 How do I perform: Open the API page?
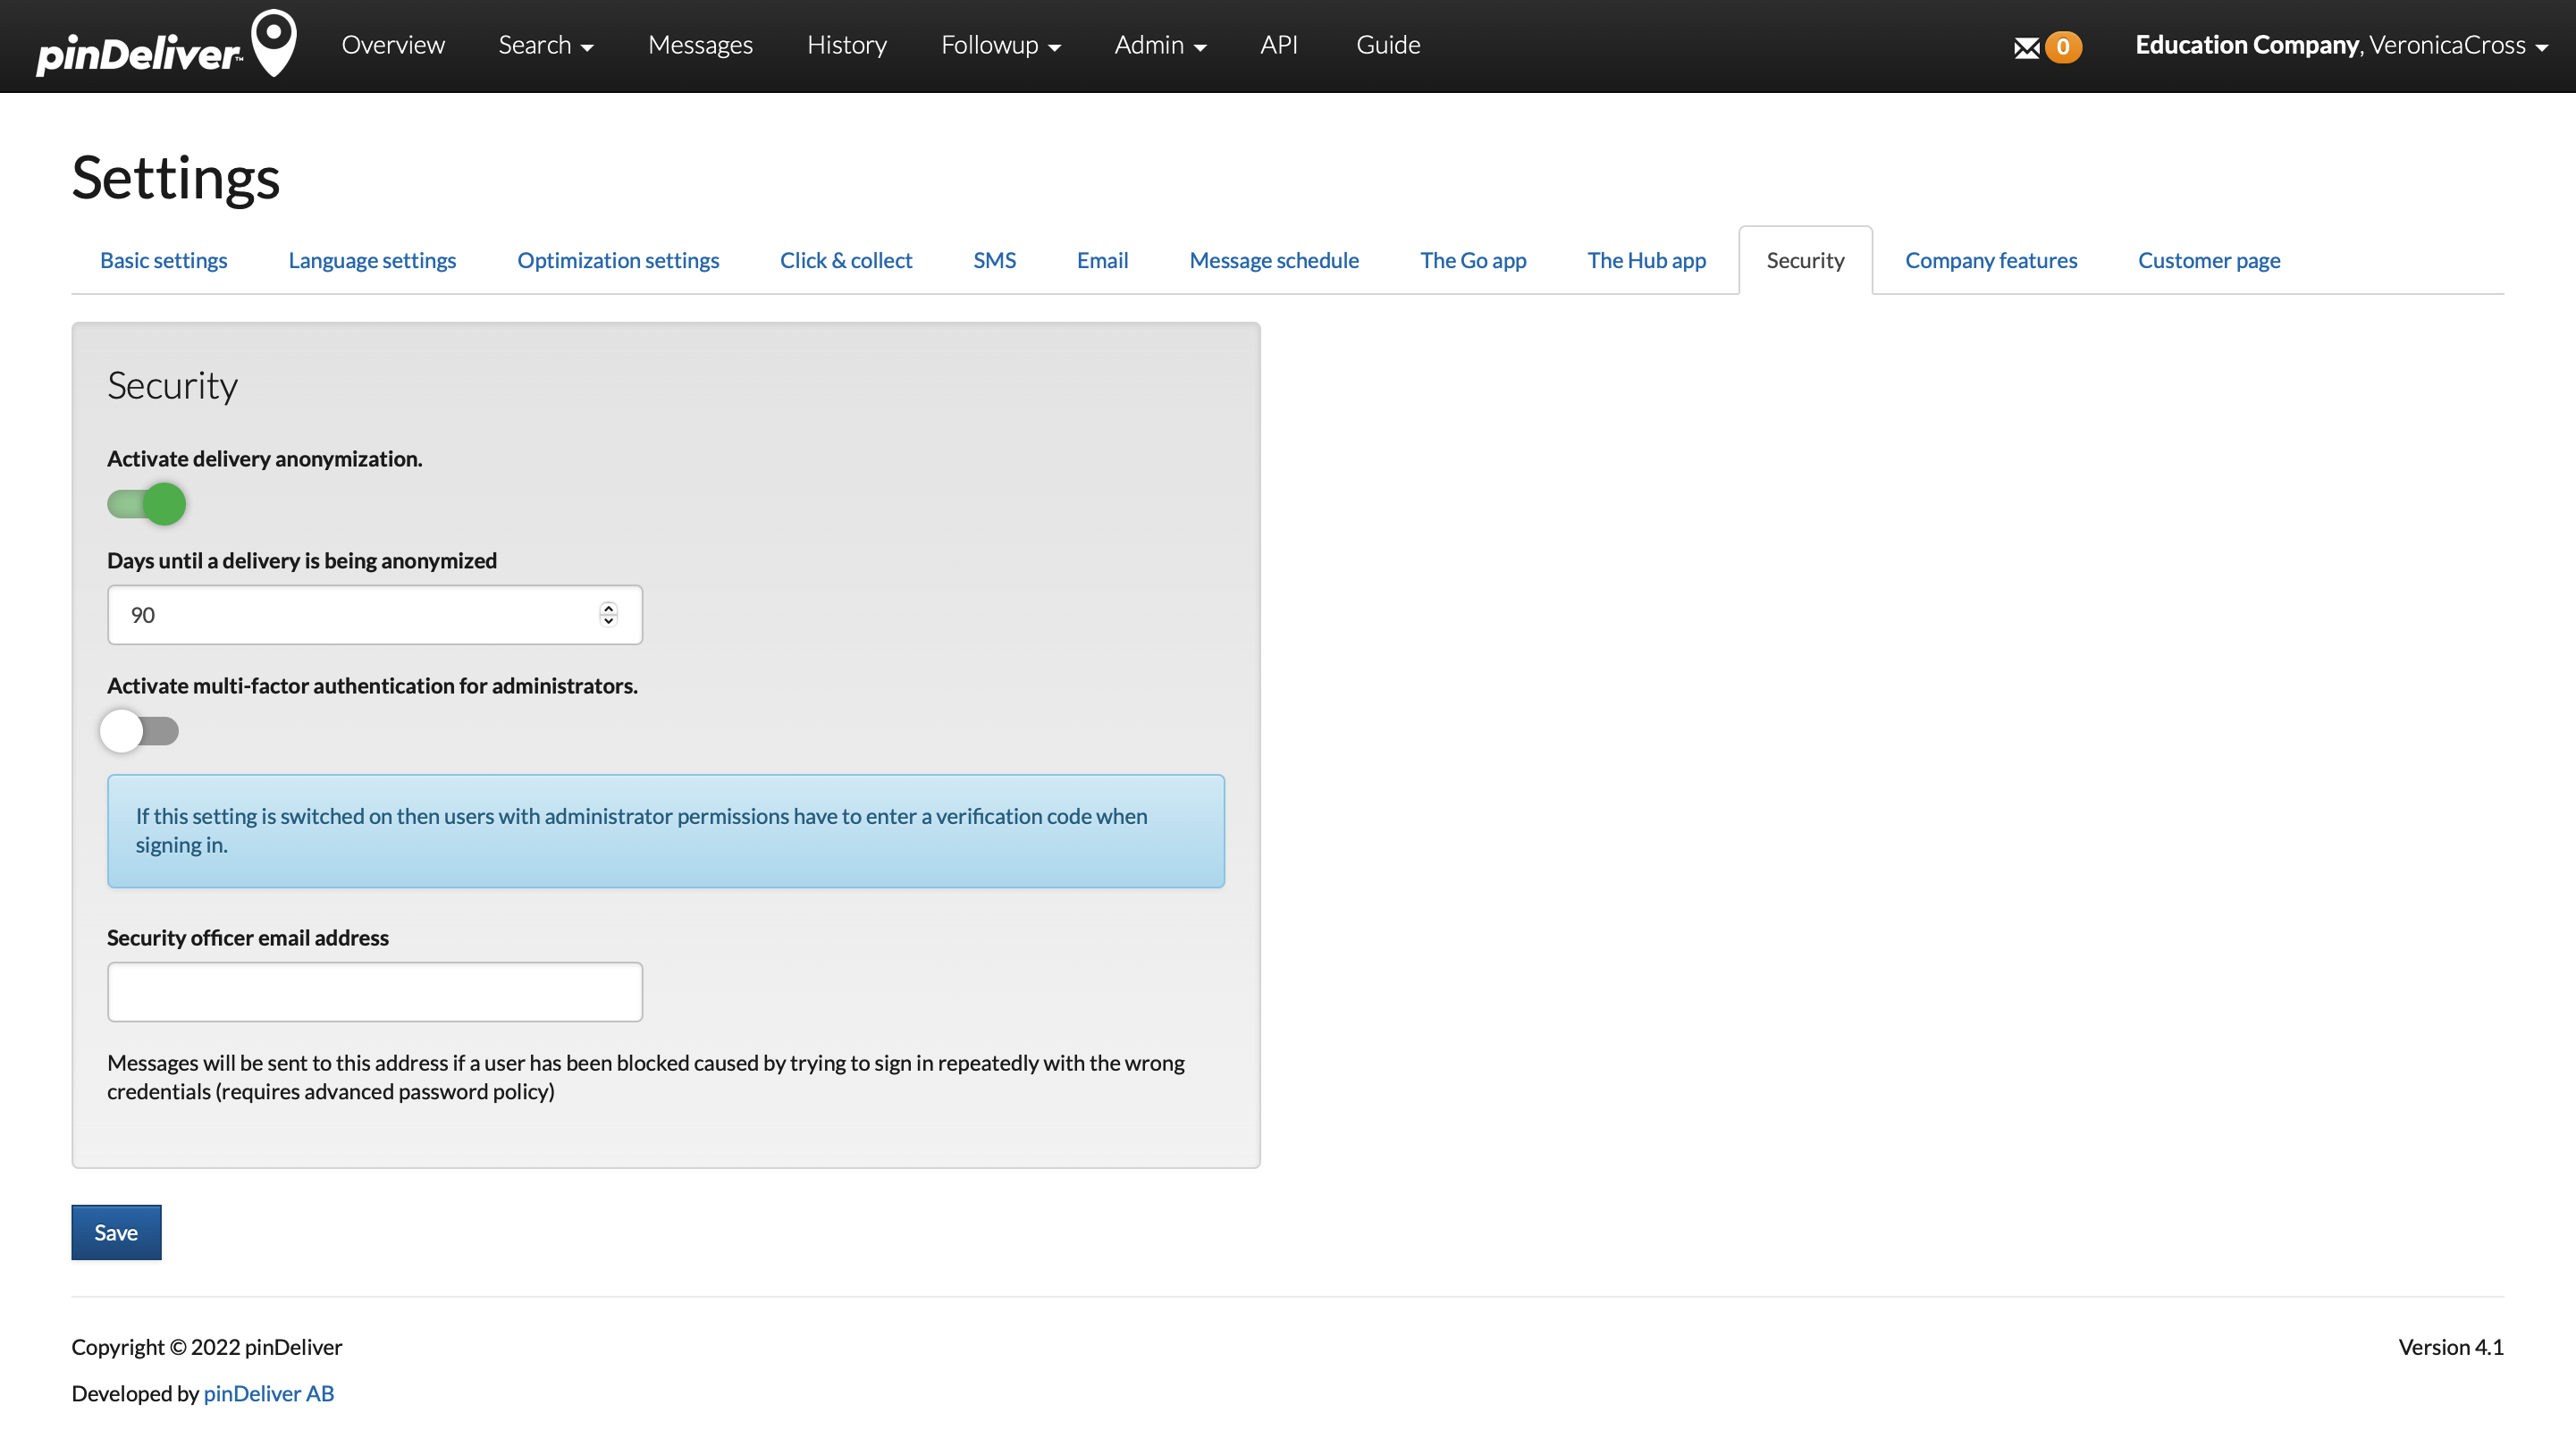pyautogui.click(x=1278, y=45)
